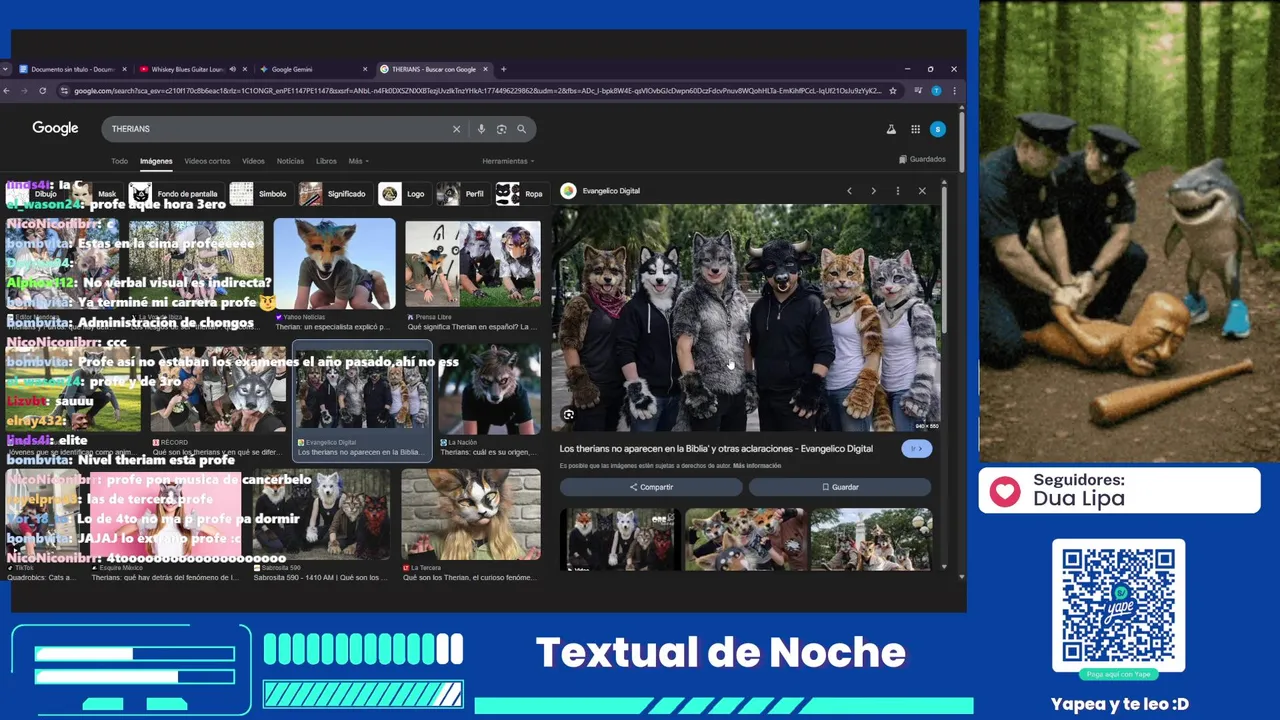This screenshot has width=1280, height=720.
Task: Click the Seguidores heart icon
Action: tap(1004, 491)
